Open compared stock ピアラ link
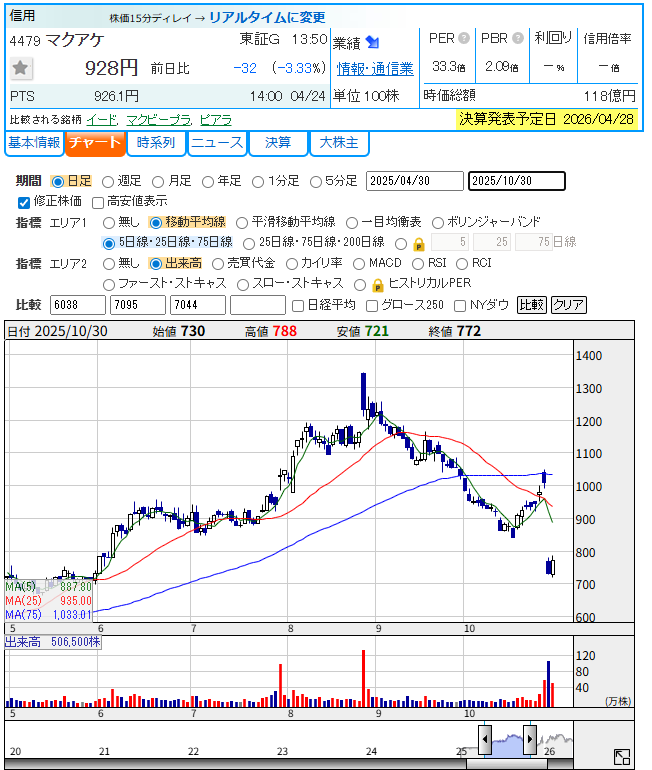This screenshot has height=770, width=652. 216,120
